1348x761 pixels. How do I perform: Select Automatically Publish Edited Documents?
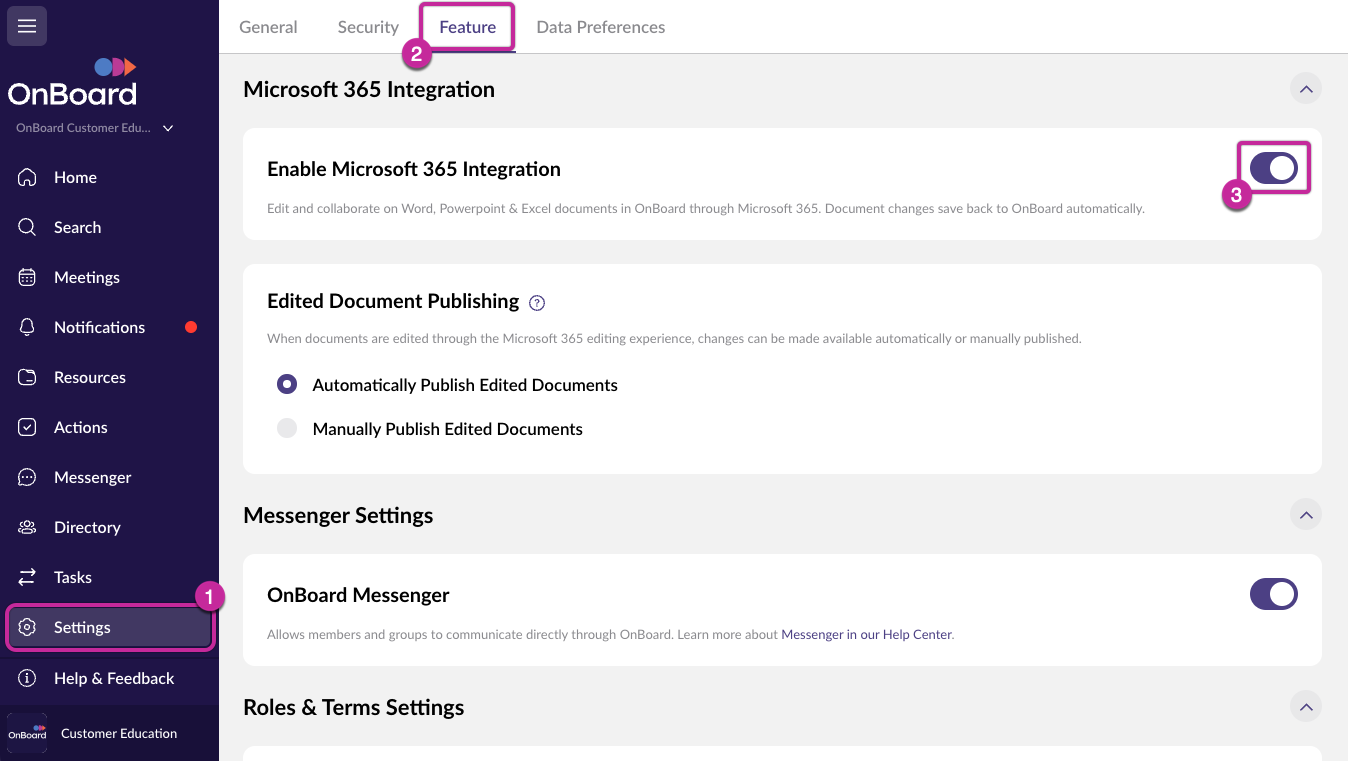pos(287,385)
